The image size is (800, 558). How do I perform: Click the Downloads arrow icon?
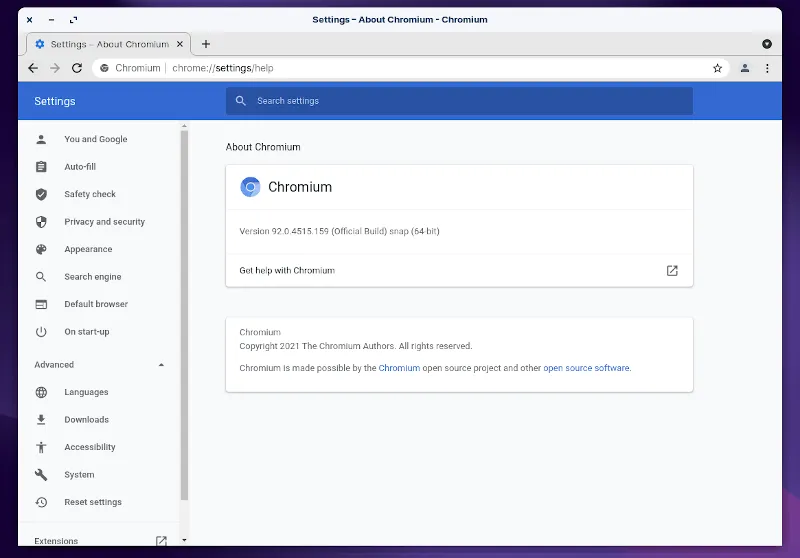pos(41,420)
